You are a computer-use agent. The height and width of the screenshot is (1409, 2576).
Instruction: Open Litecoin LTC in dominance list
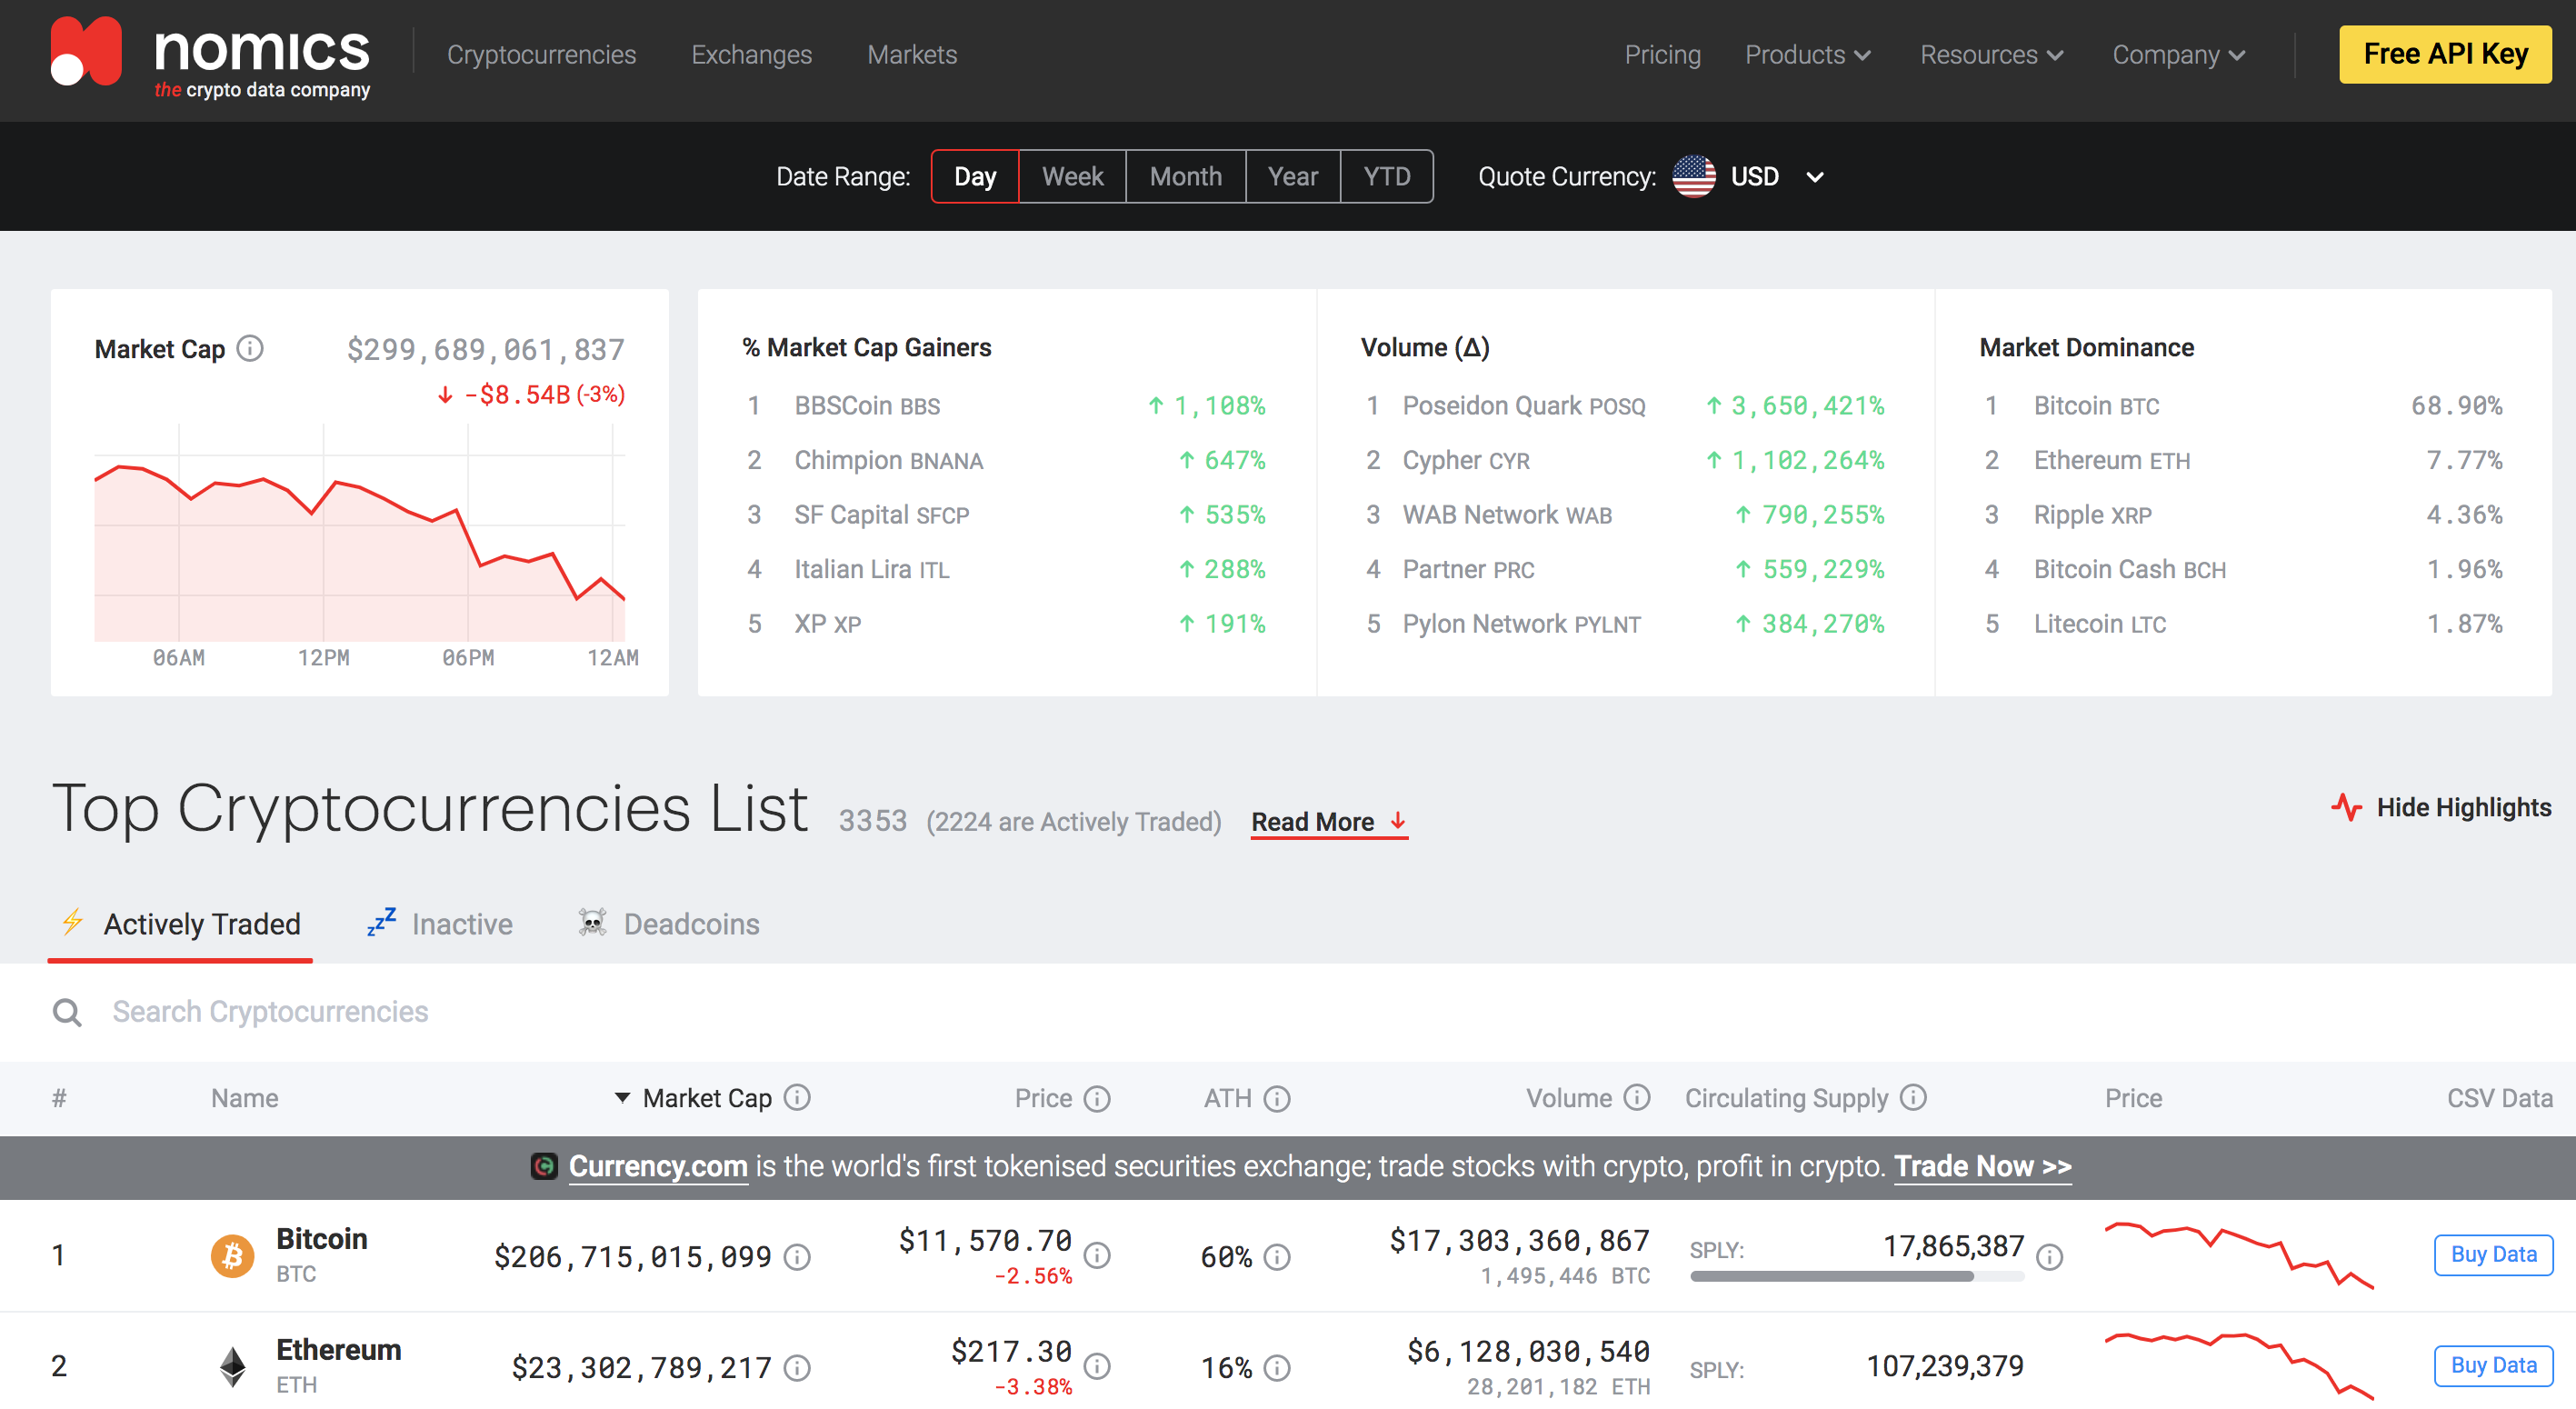pos(2099,624)
